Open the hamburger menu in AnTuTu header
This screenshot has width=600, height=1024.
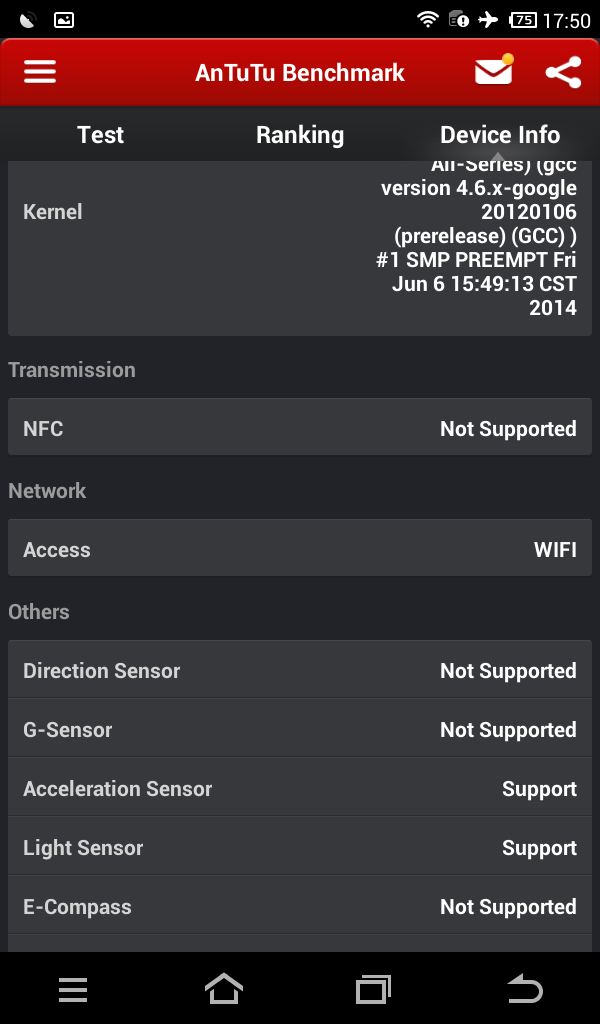click(x=40, y=73)
